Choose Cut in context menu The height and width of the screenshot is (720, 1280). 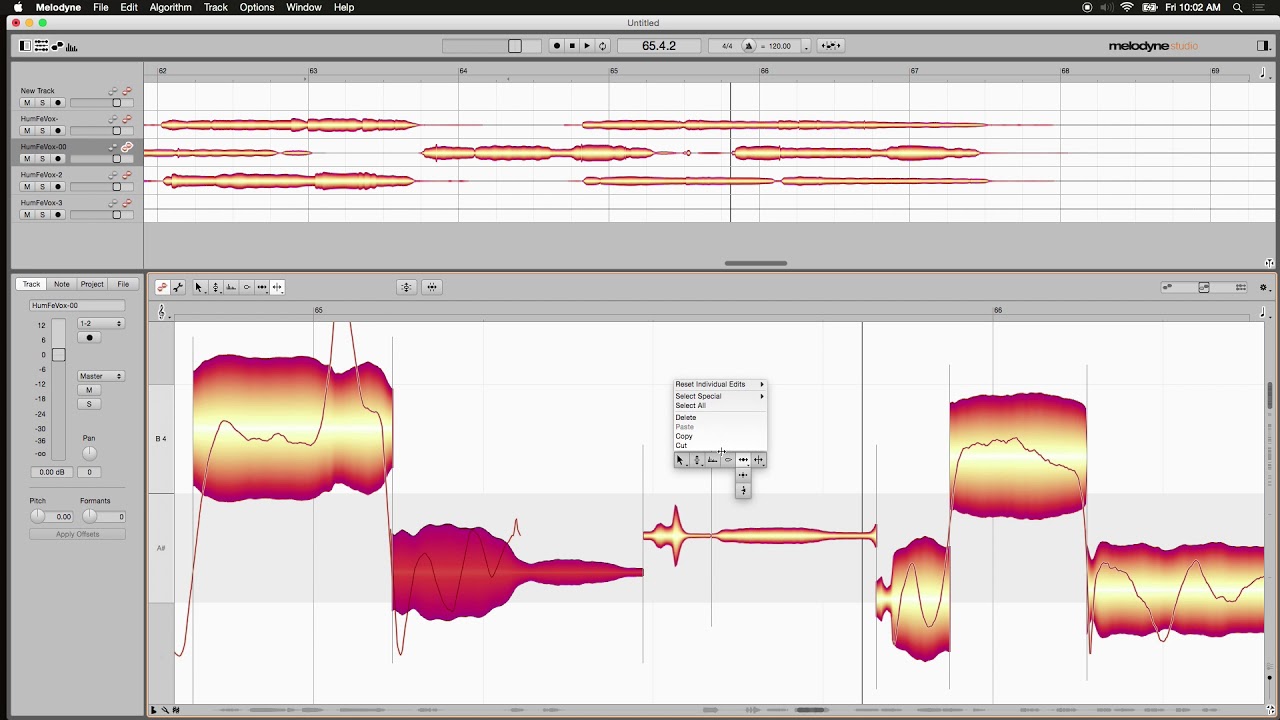(x=681, y=445)
